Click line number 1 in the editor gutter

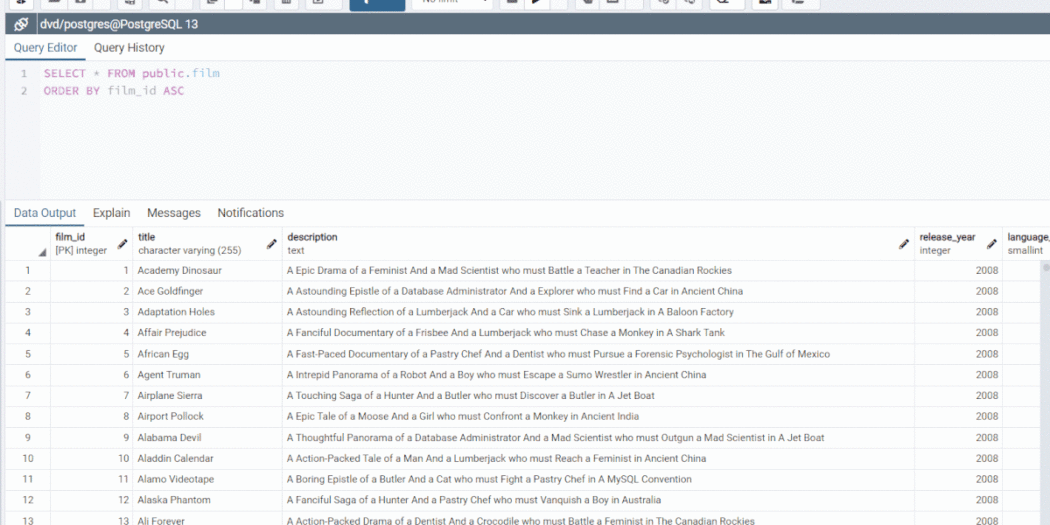24,74
